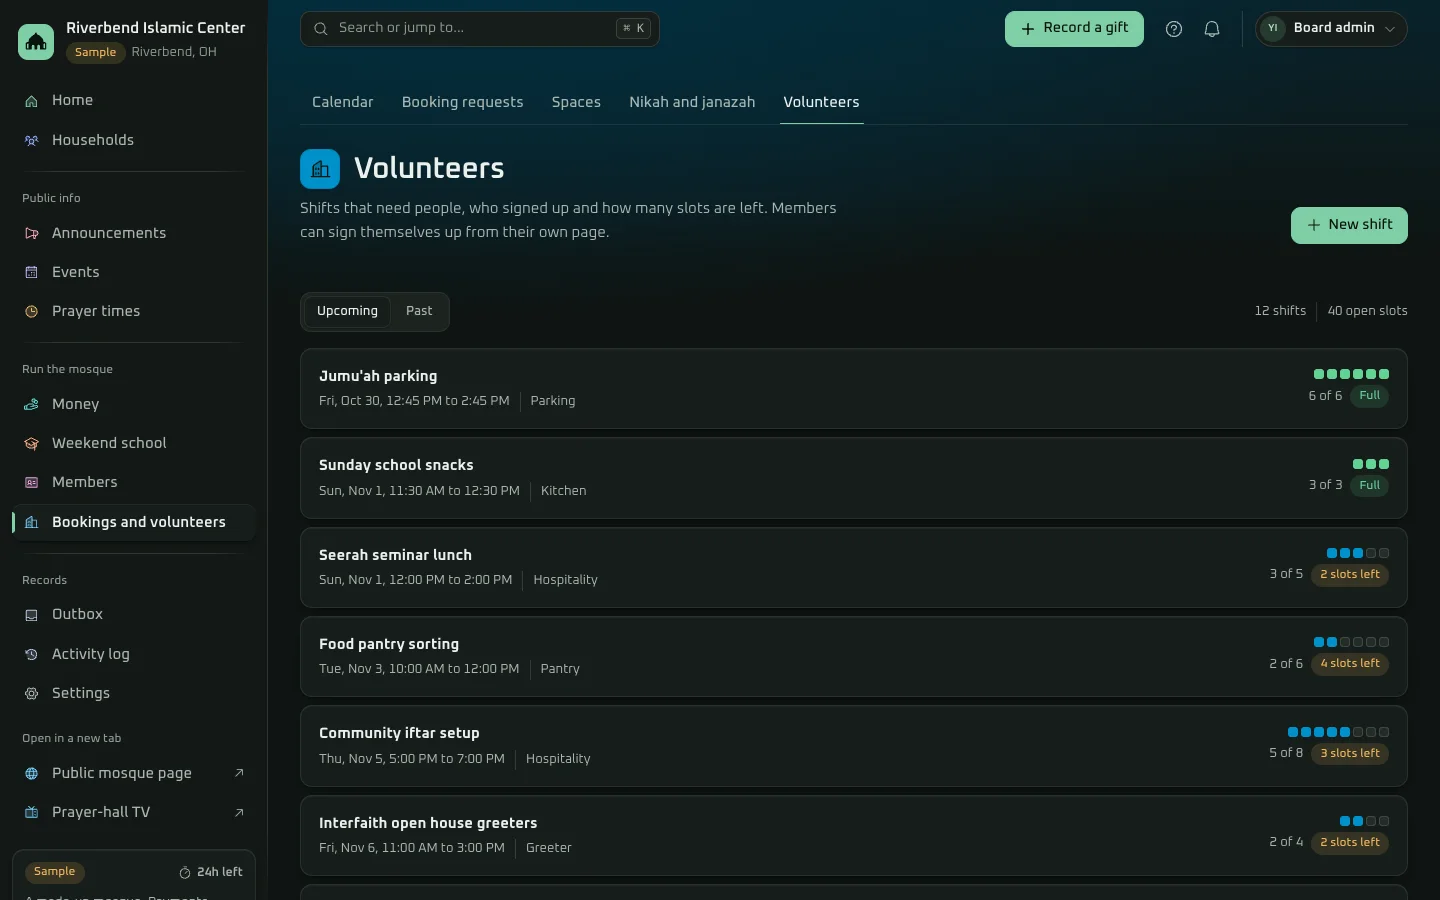Create a New shift

coord(1349,225)
